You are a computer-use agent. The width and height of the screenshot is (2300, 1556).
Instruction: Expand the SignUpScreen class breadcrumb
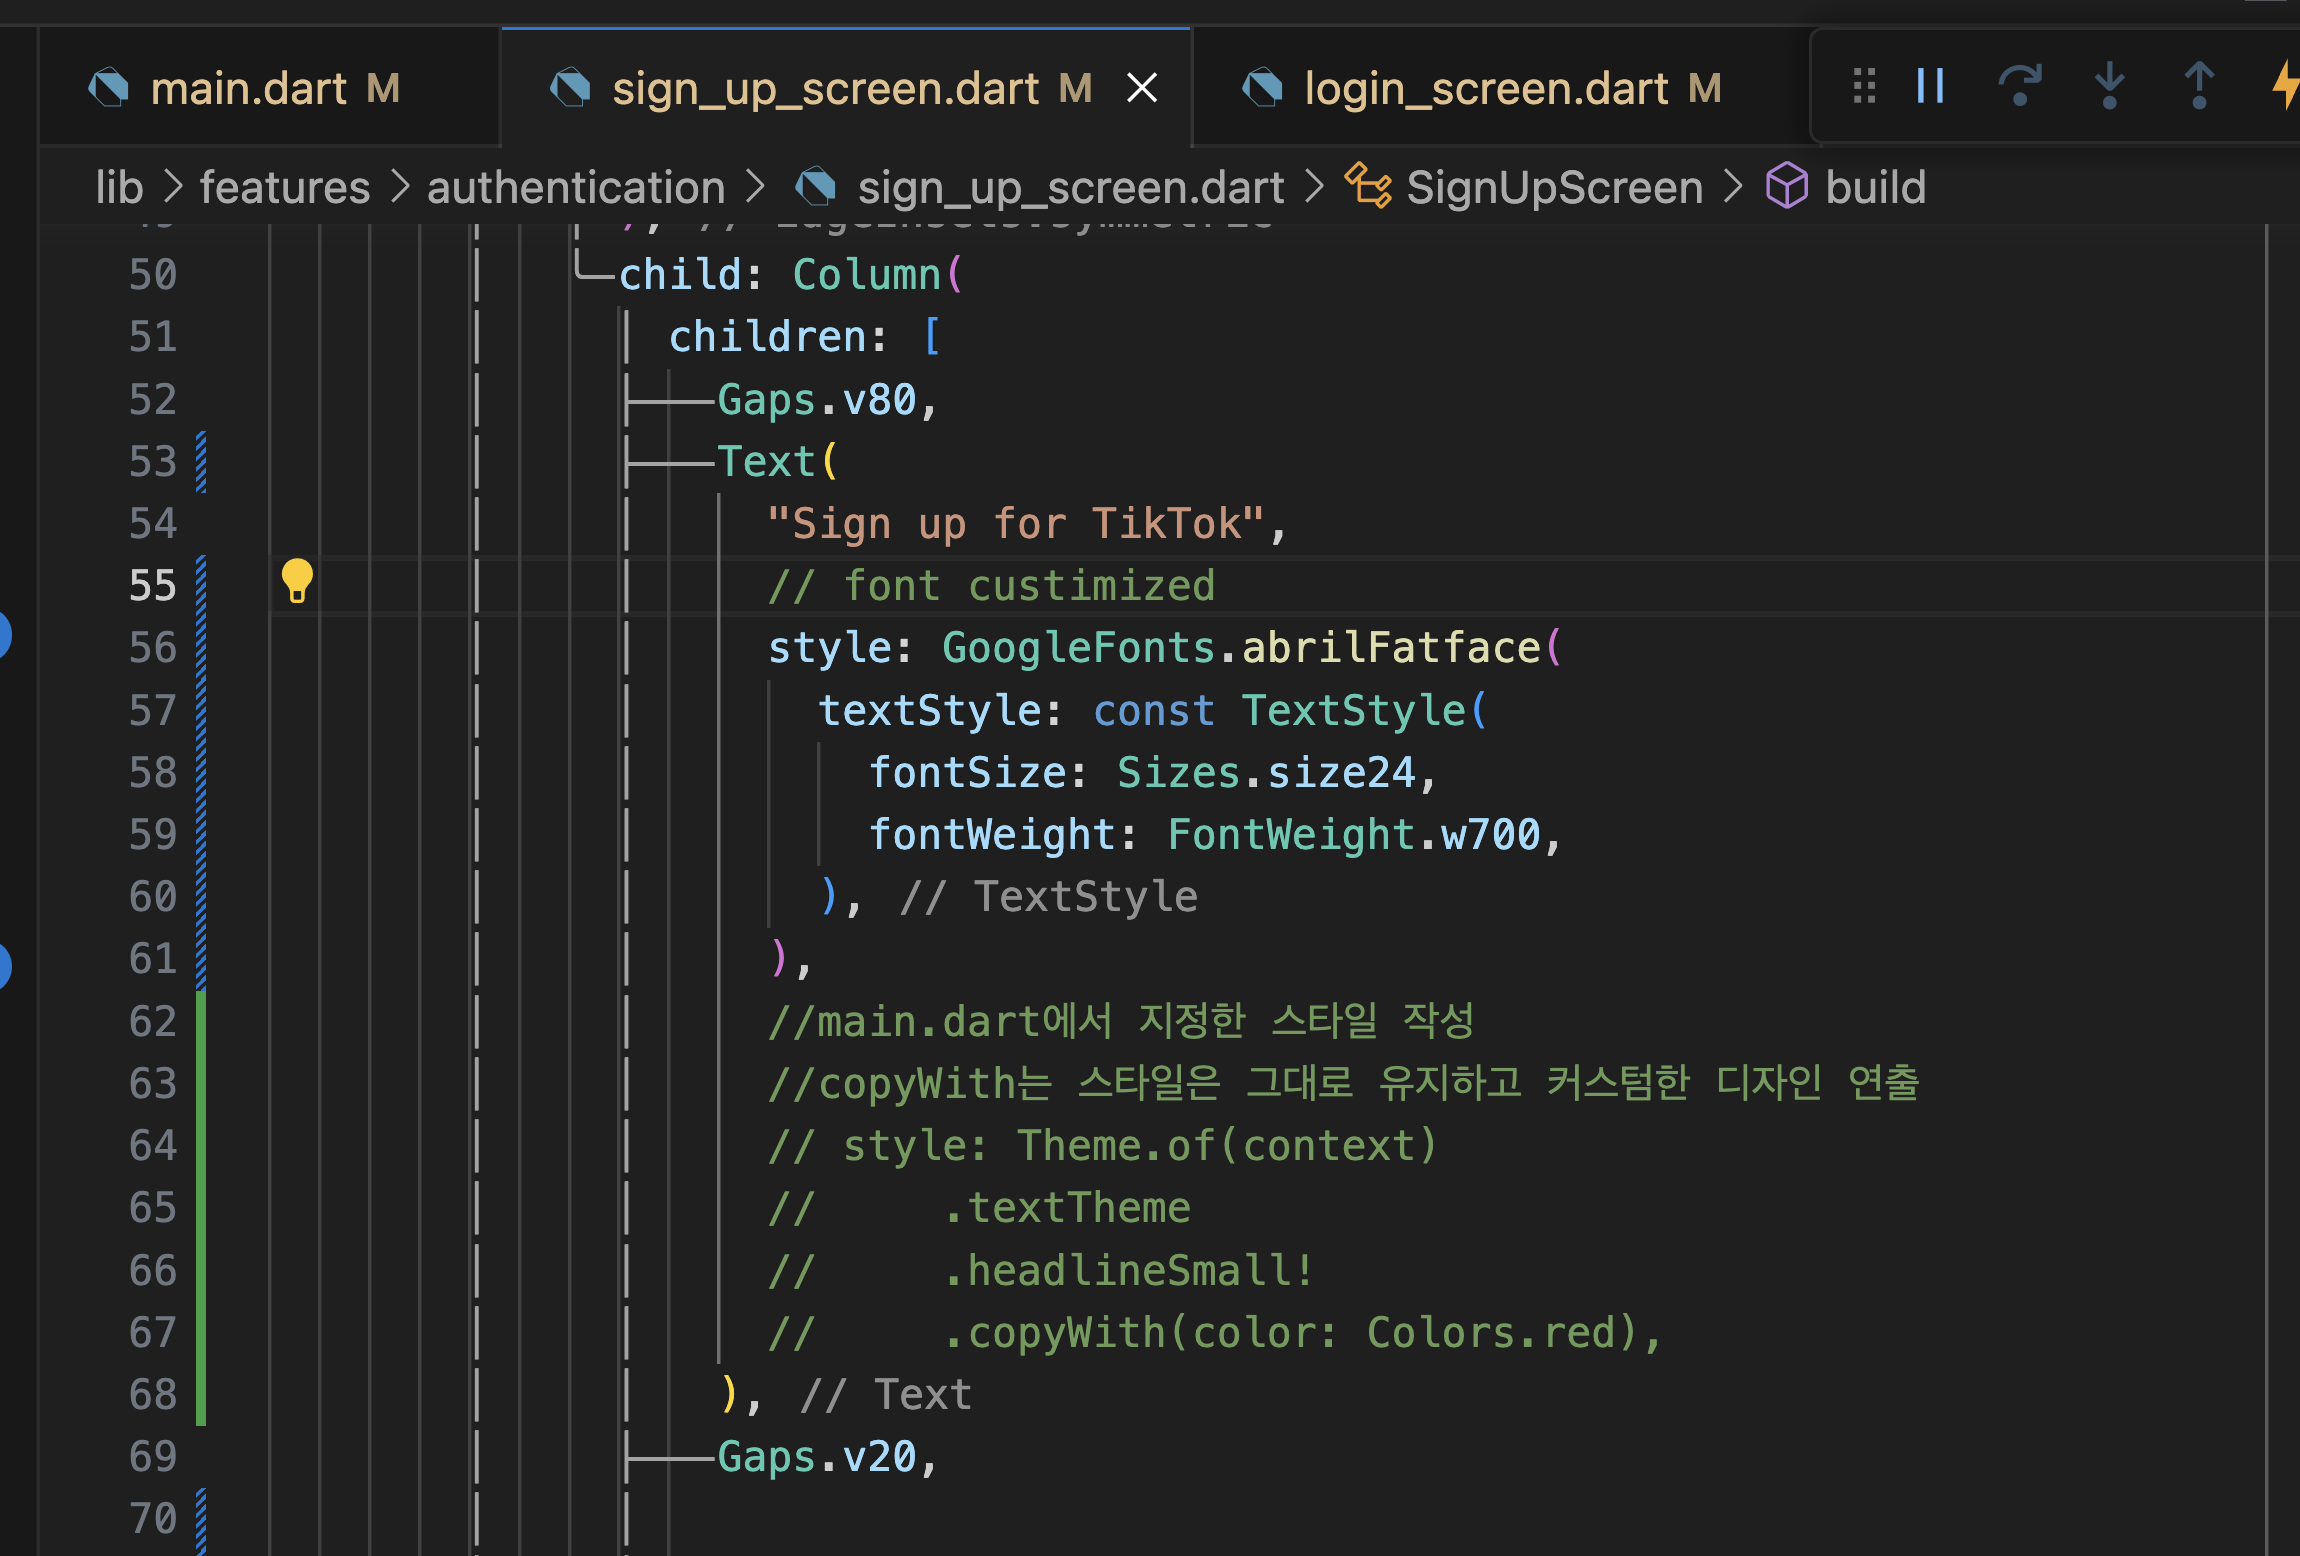tap(1553, 187)
